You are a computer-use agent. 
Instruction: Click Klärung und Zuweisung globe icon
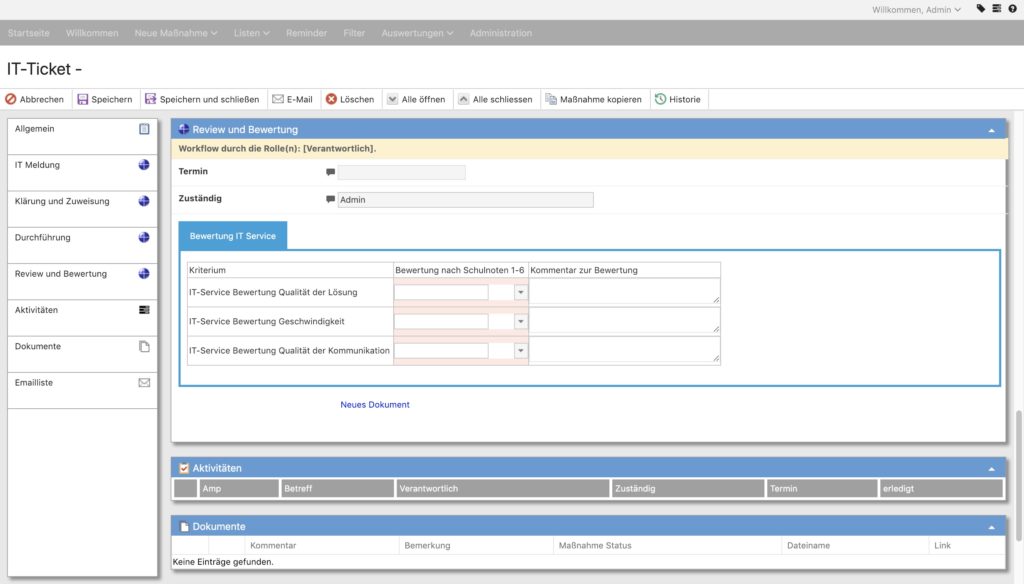(144, 201)
